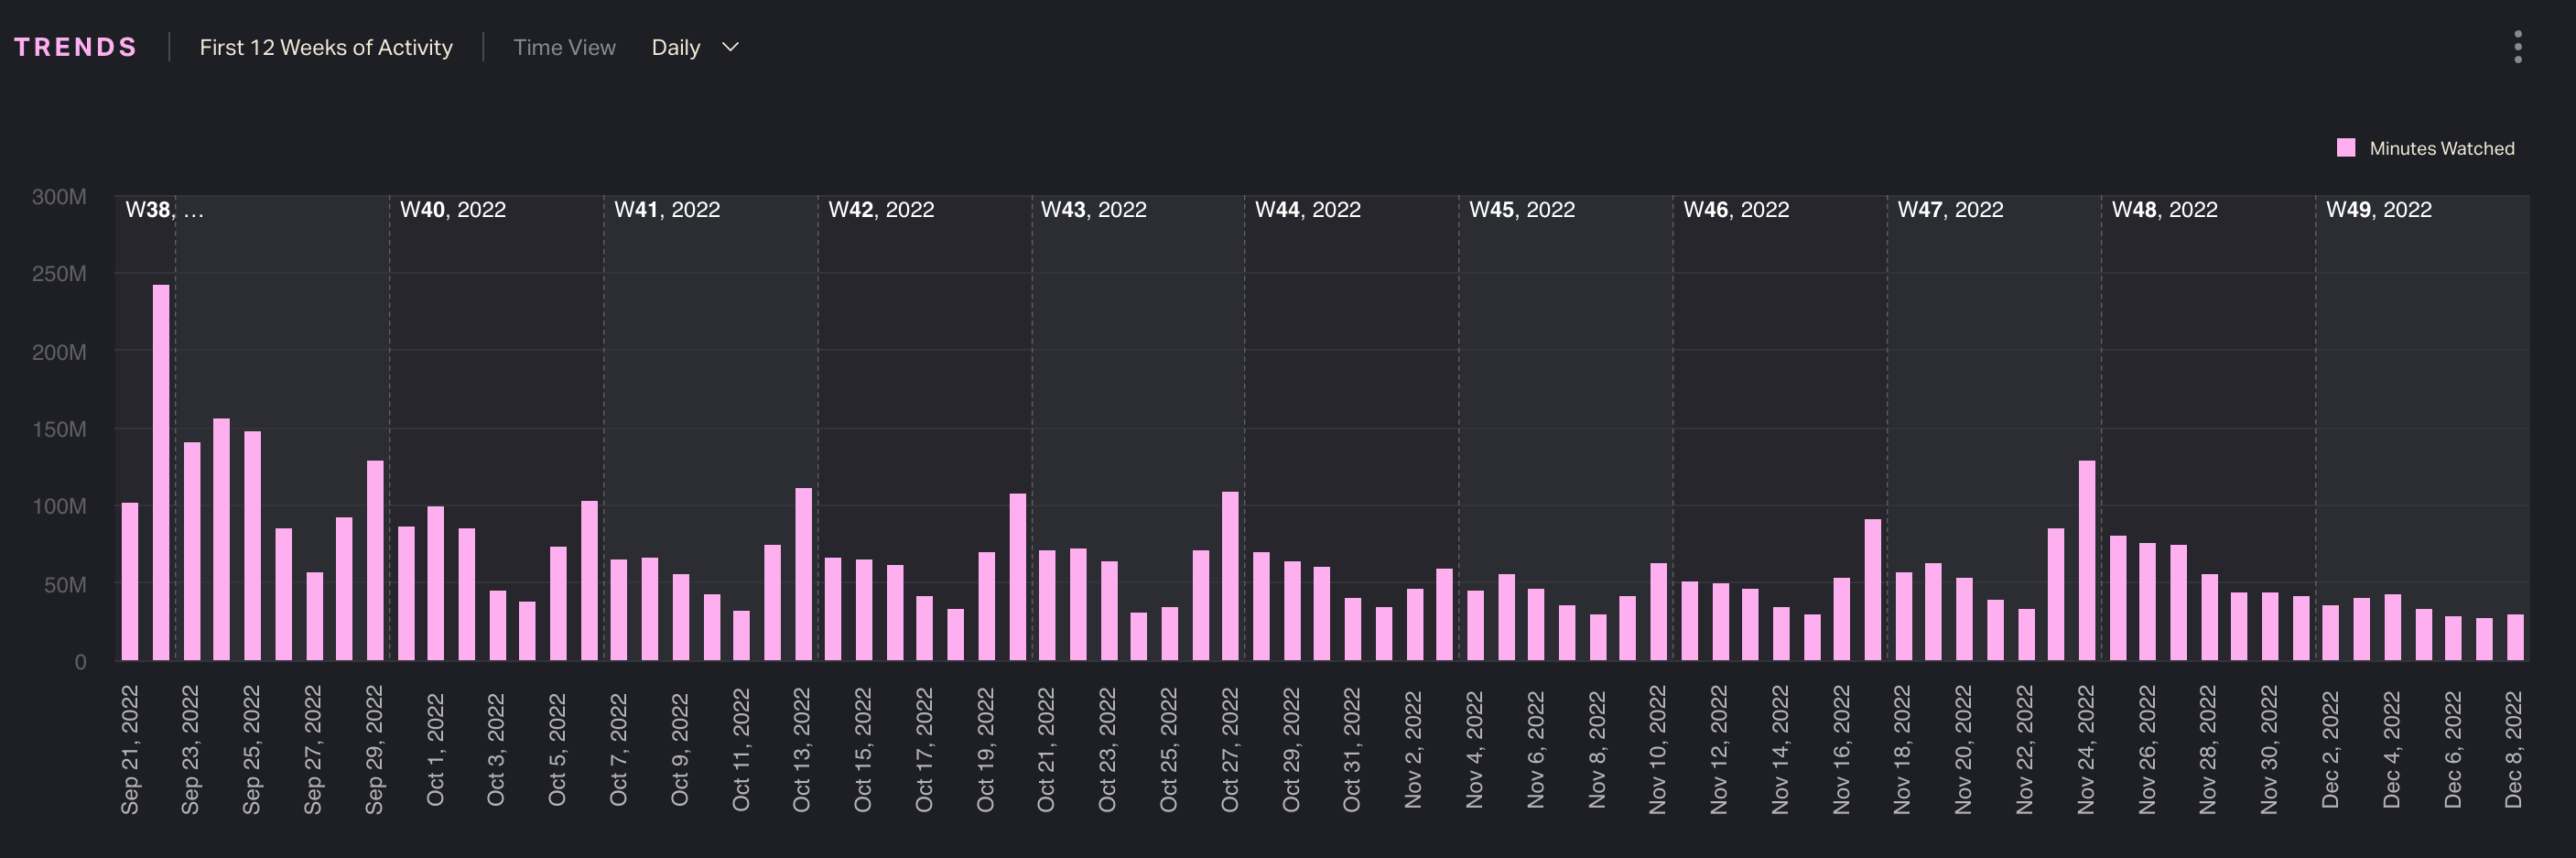Select the W49, 2022 week label

pyautogui.click(x=2378, y=210)
